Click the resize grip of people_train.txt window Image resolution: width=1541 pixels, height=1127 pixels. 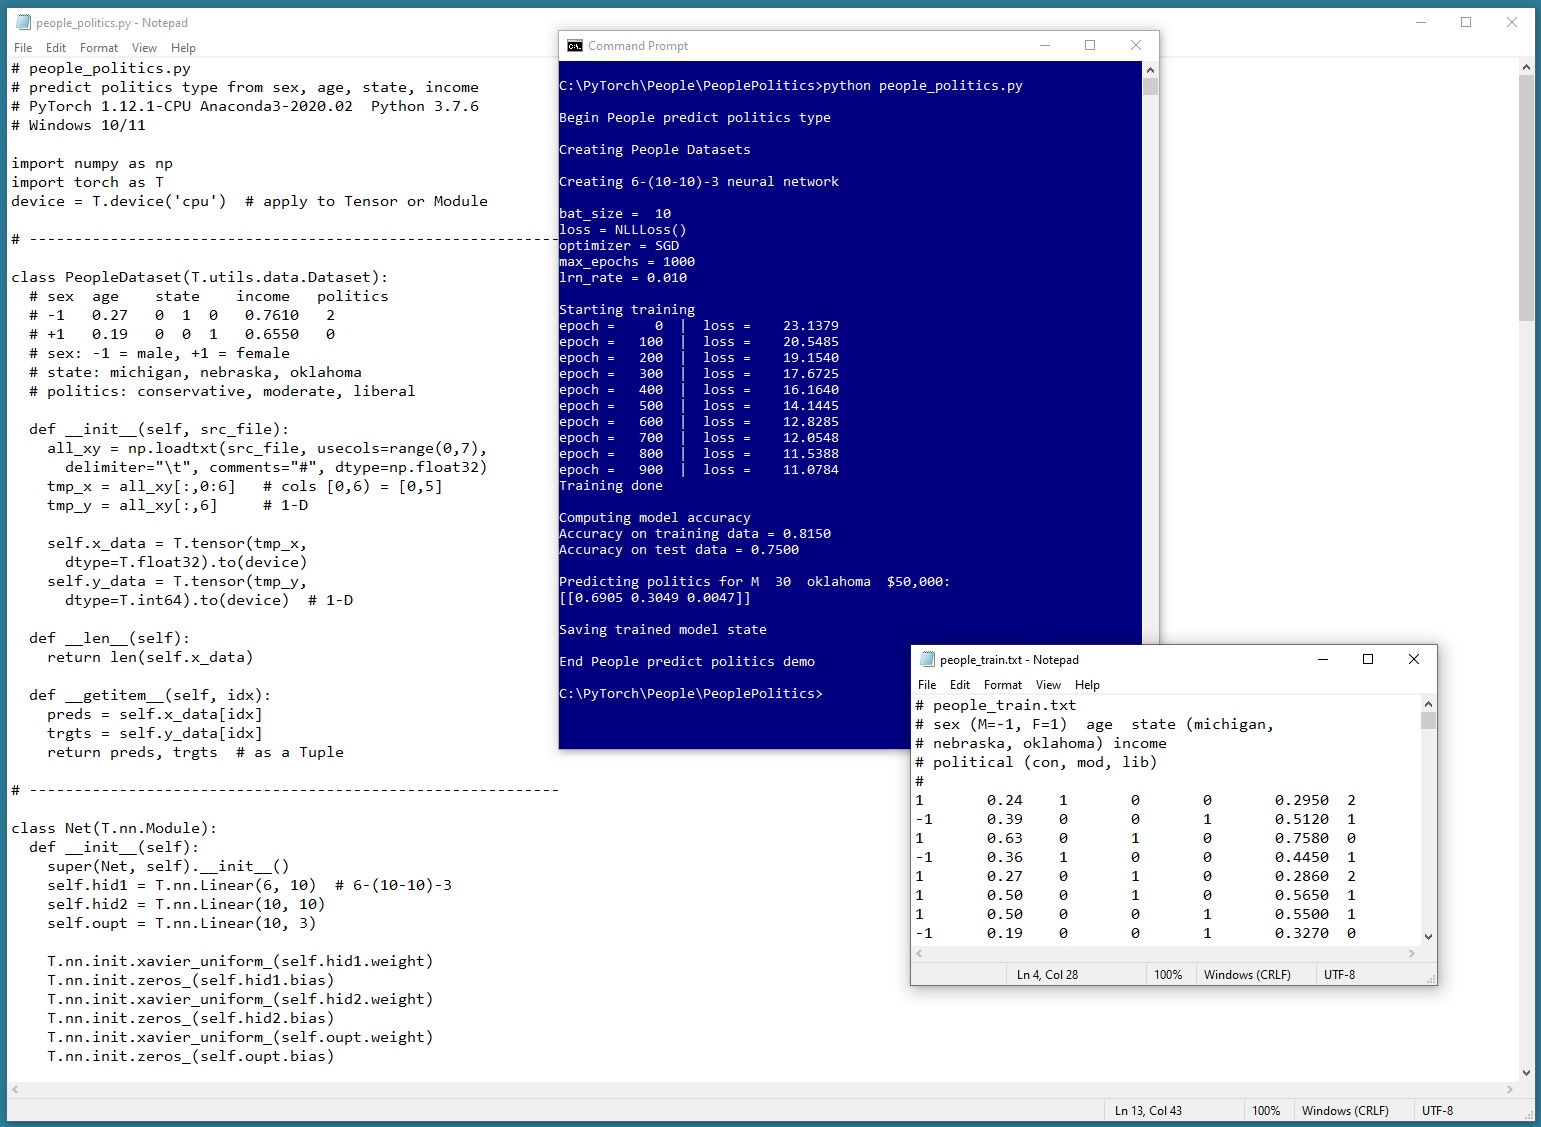[1430, 979]
